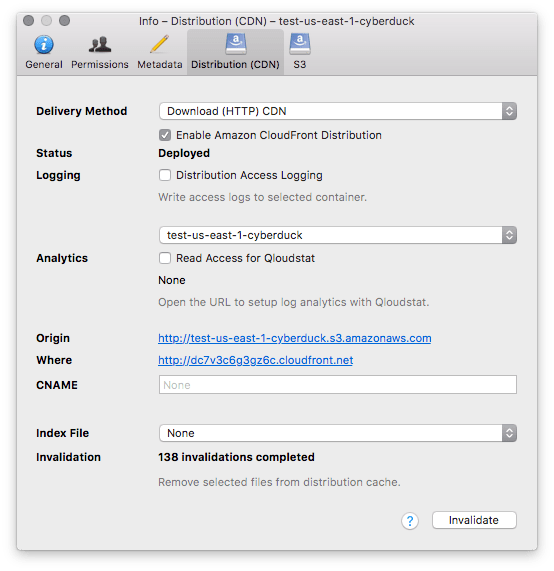Switch to the Metadata tab label
Screen dimensions: 554x571
coord(160,64)
